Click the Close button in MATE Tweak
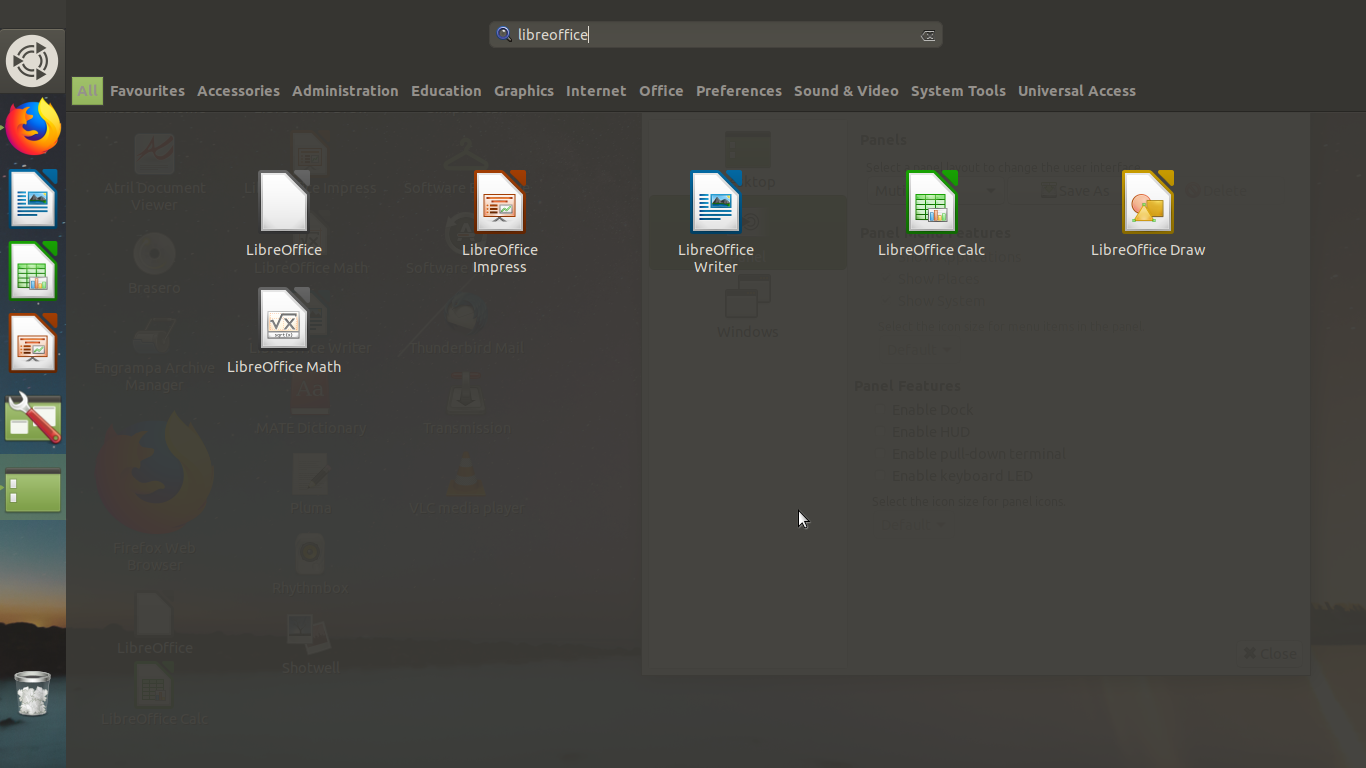The image size is (1366, 768). (1269, 653)
